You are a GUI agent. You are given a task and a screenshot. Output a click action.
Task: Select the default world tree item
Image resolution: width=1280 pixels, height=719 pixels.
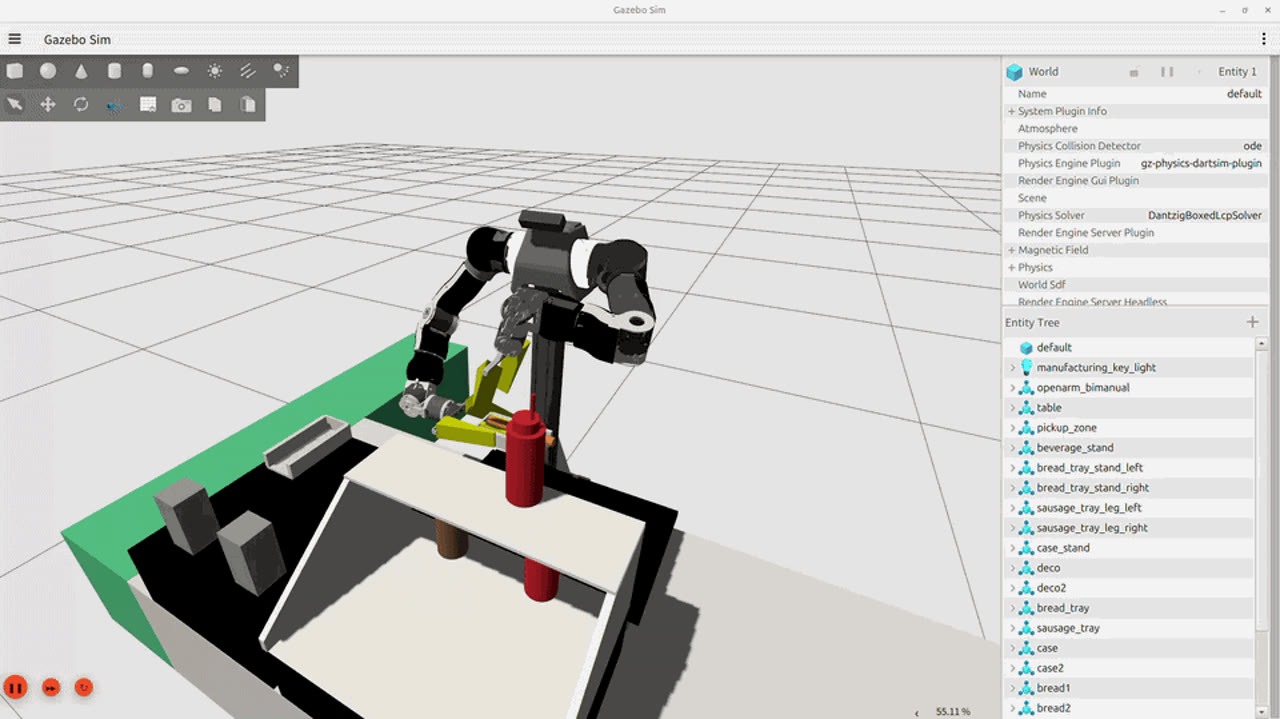pos(1129,347)
